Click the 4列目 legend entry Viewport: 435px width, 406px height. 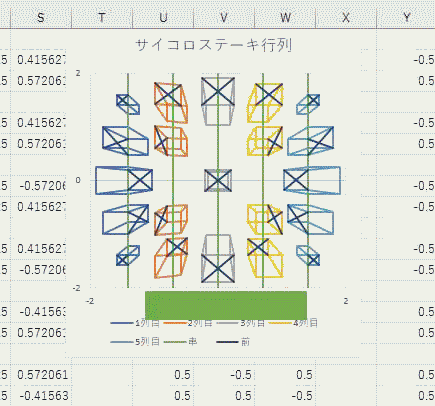[x=293, y=323]
